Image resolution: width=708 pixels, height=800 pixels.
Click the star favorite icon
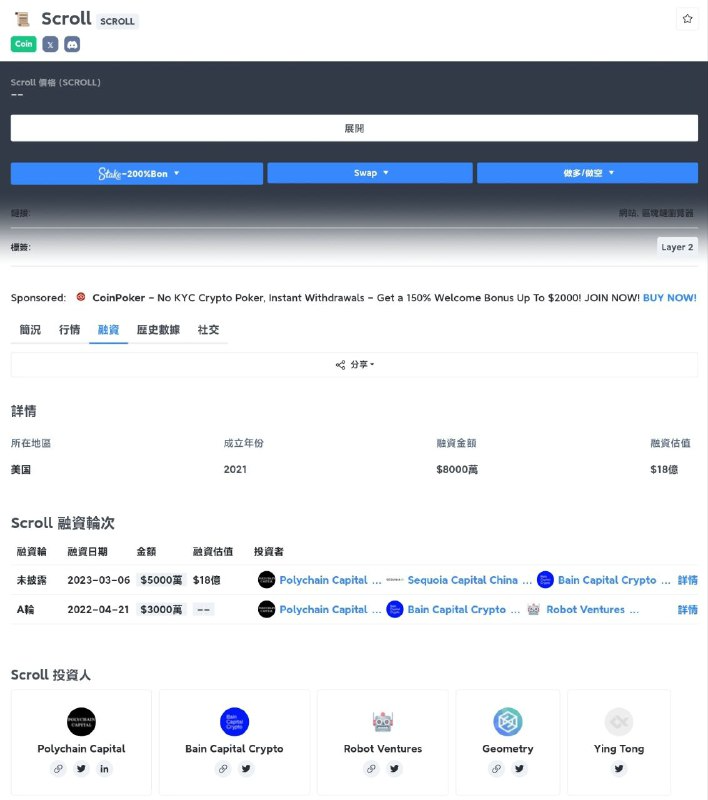tap(687, 19)
